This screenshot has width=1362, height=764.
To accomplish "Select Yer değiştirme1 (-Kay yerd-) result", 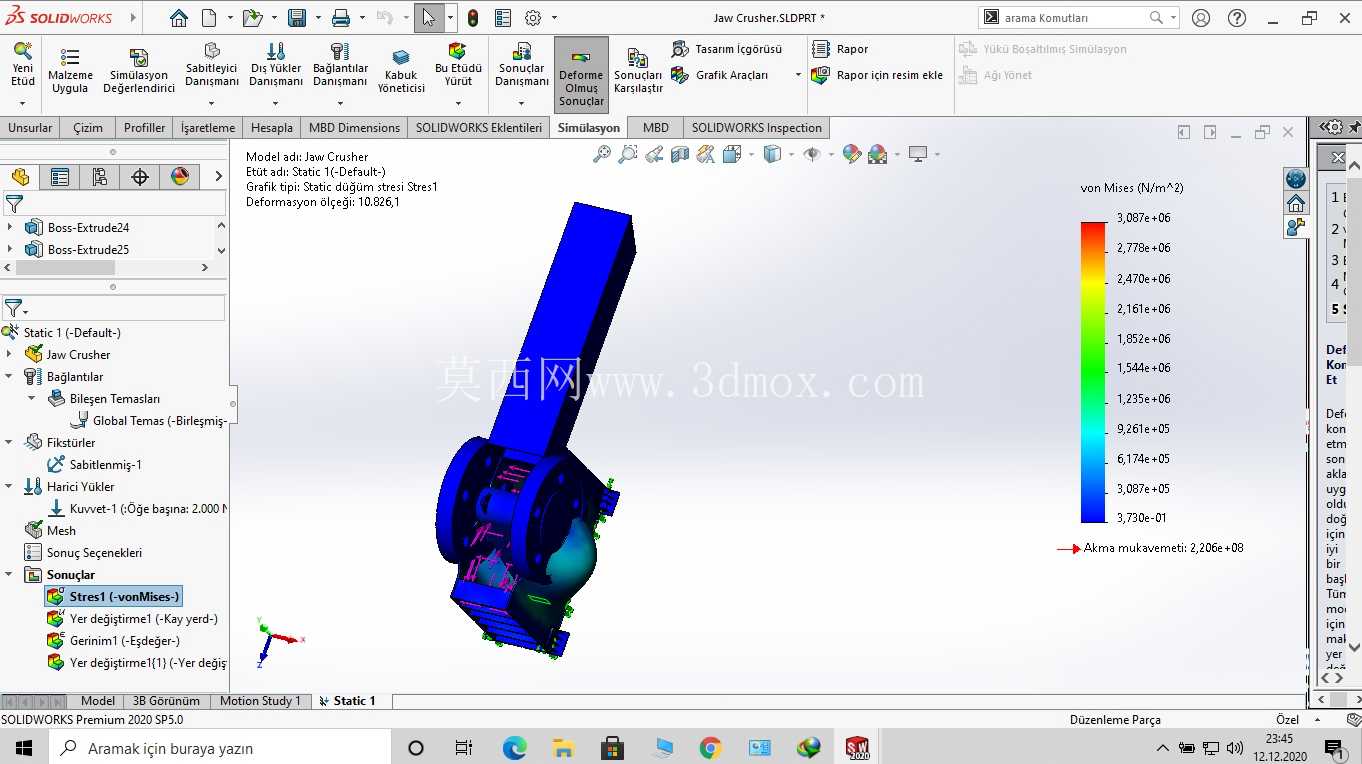I will [x=132, y=619].
